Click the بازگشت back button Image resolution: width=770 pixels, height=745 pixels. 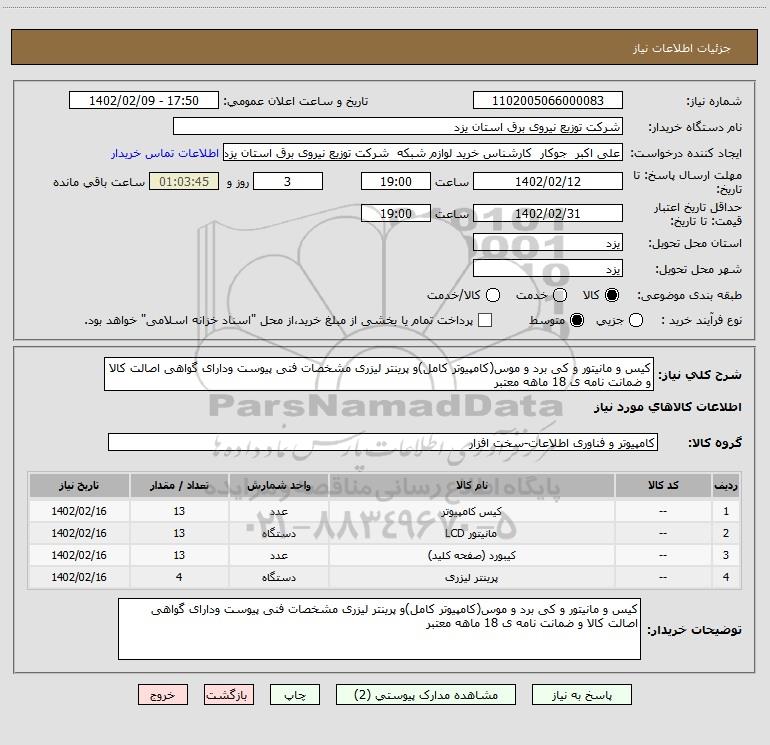pos(229,695)
